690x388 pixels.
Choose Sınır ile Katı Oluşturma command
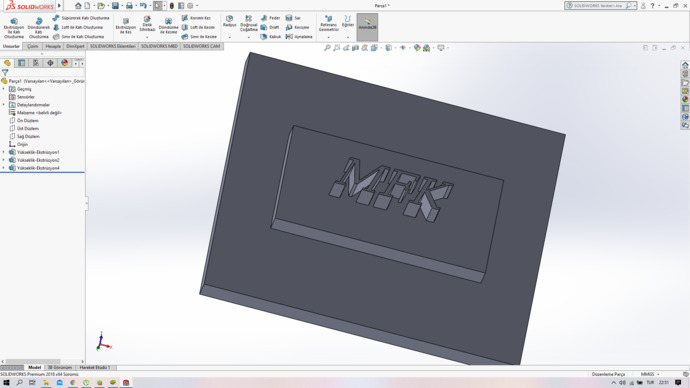(x=78, y=37)
